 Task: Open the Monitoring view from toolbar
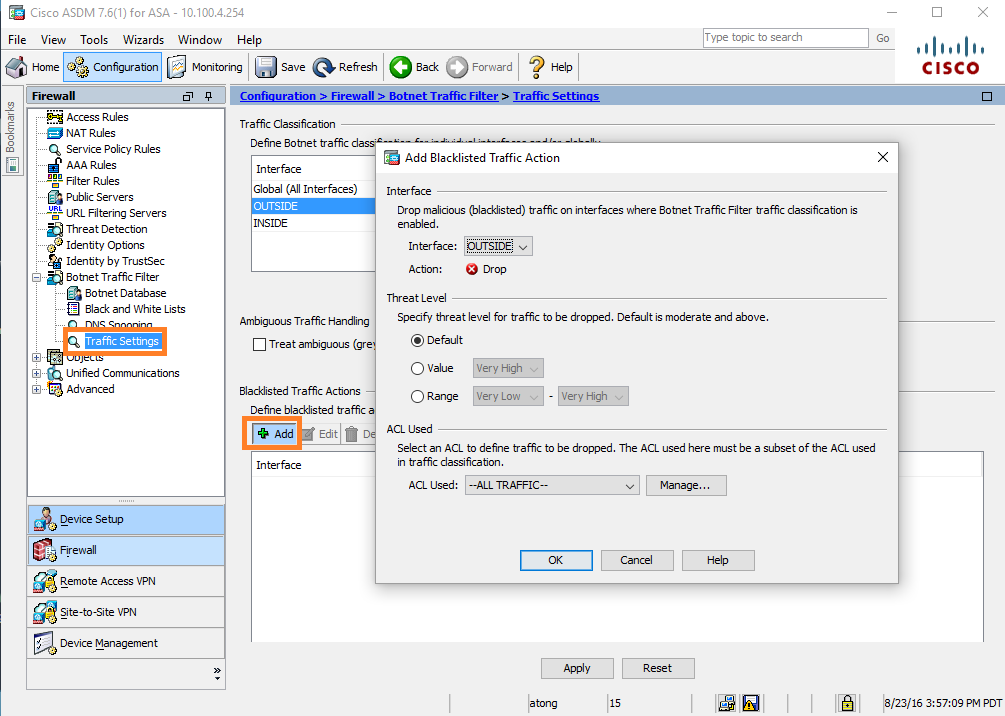pyautogui.click(x=205, y=67)
